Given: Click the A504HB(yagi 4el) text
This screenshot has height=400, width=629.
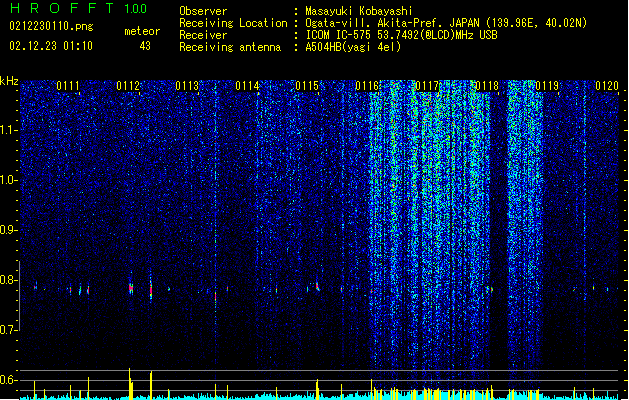Looking at the screenshot, I should click(353, 47).
